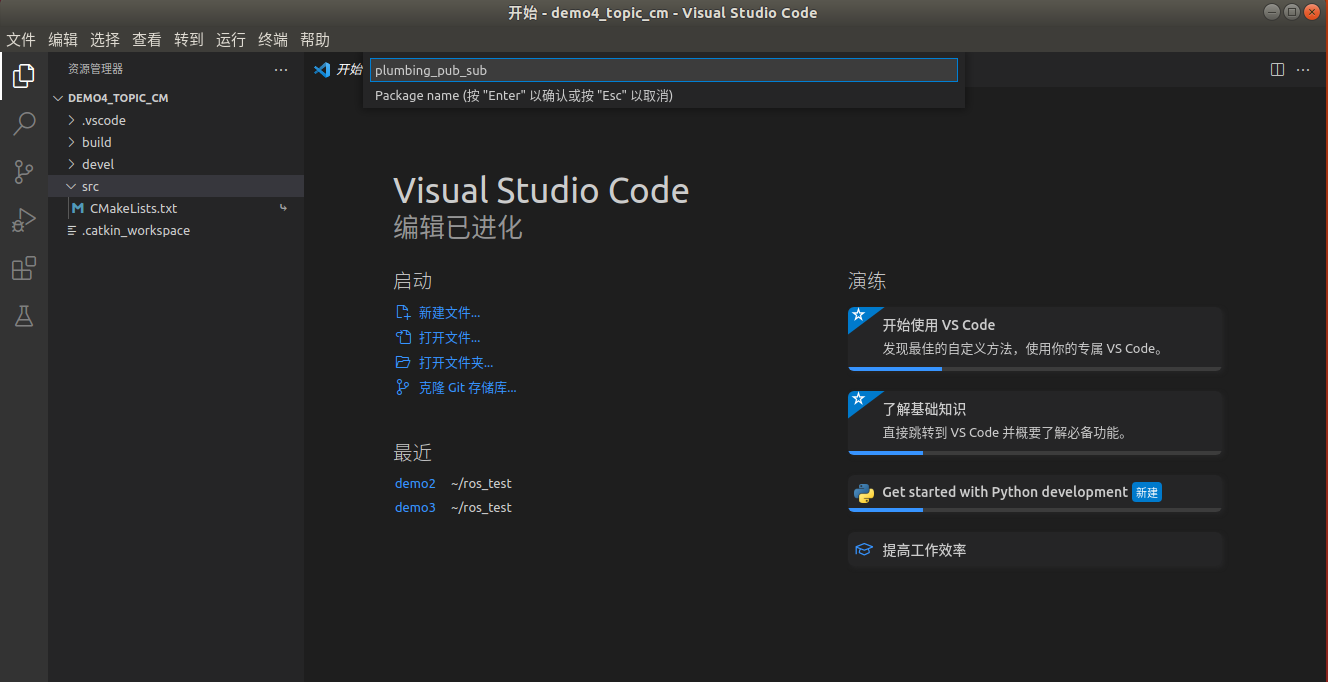The image size is (1328, 682).
Task: Open Explorer panel more actions (…)
Action: tap(281, 70)
